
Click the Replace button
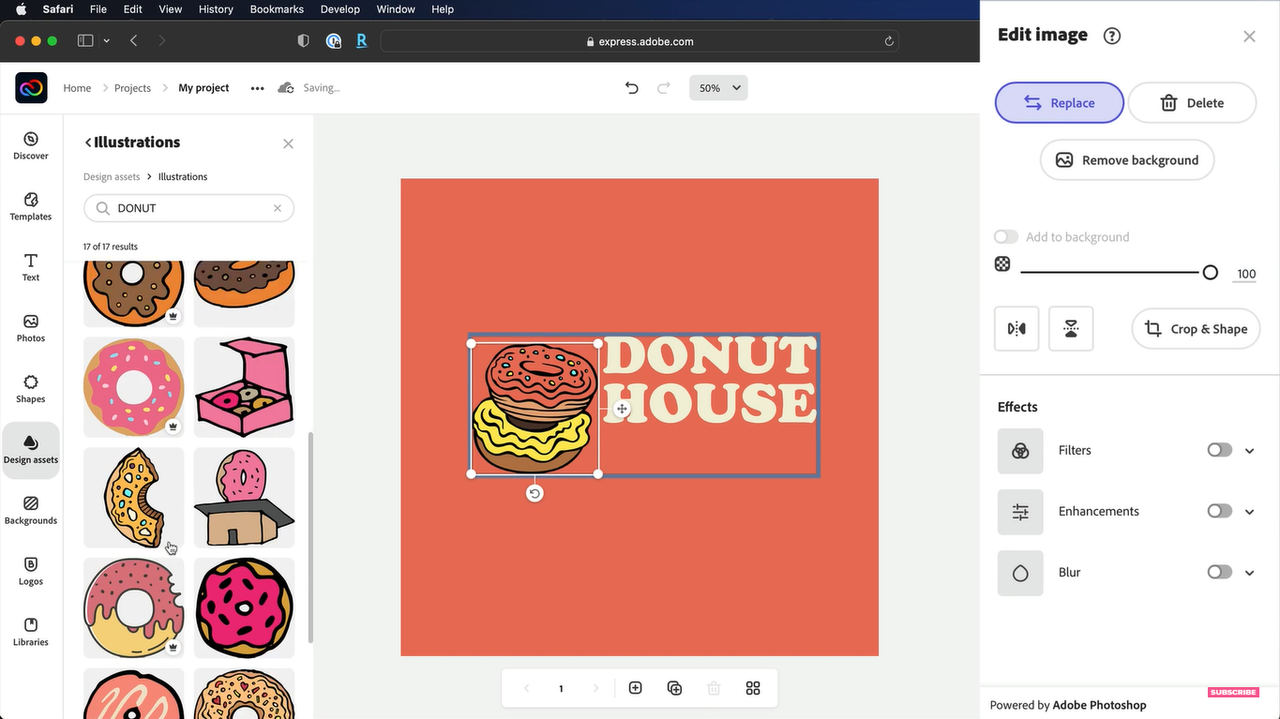(1059, 103)
